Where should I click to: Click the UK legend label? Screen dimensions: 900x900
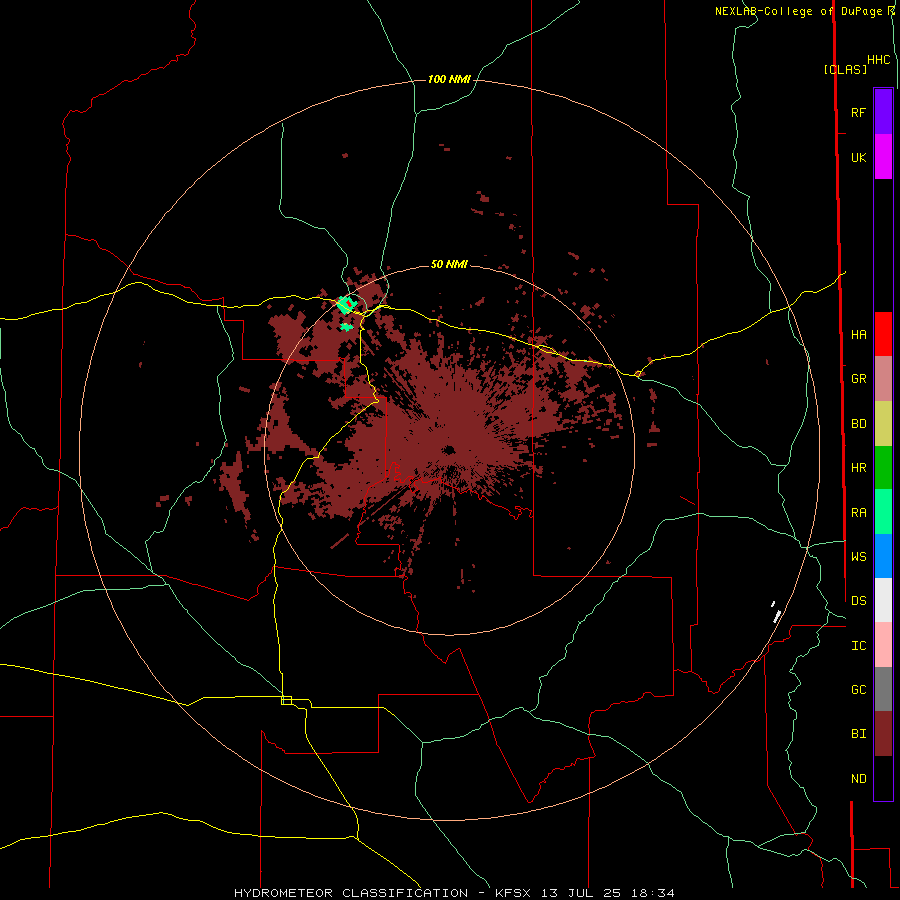858,157
